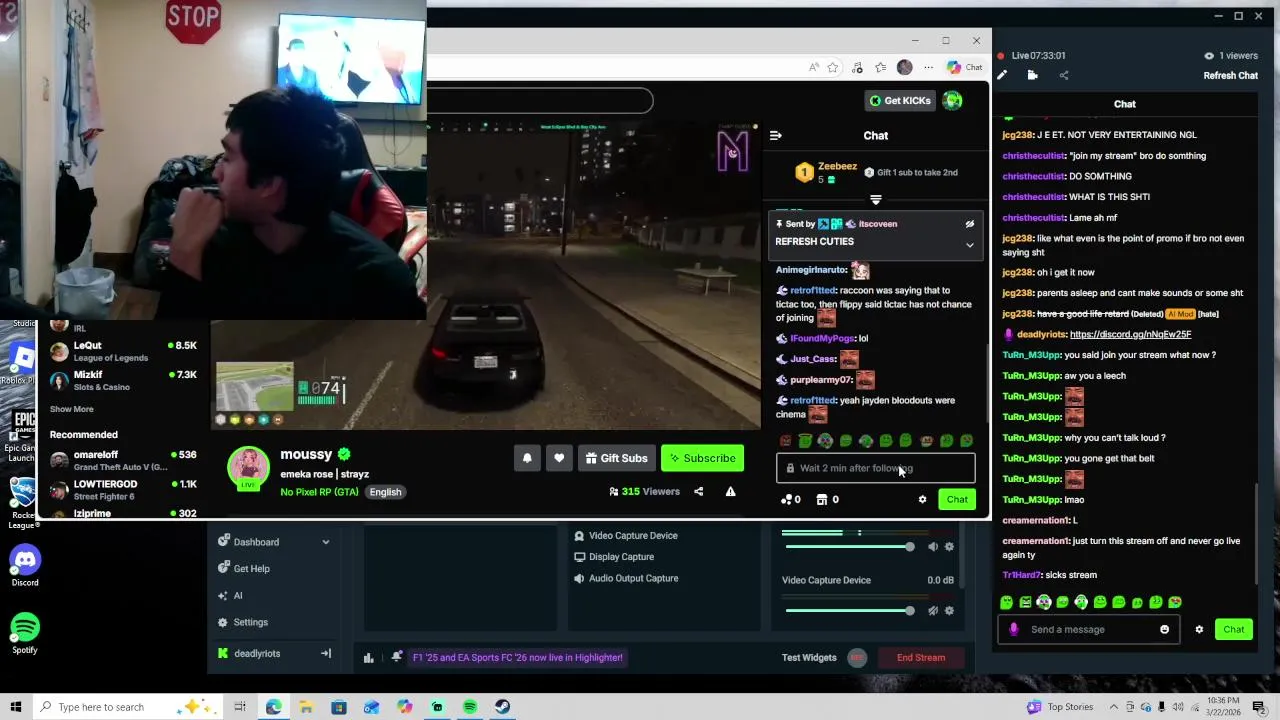1280x720 pixels.
Task: Click the No Pixel RP (GTA) category link
Action: (x=319, y=492)
